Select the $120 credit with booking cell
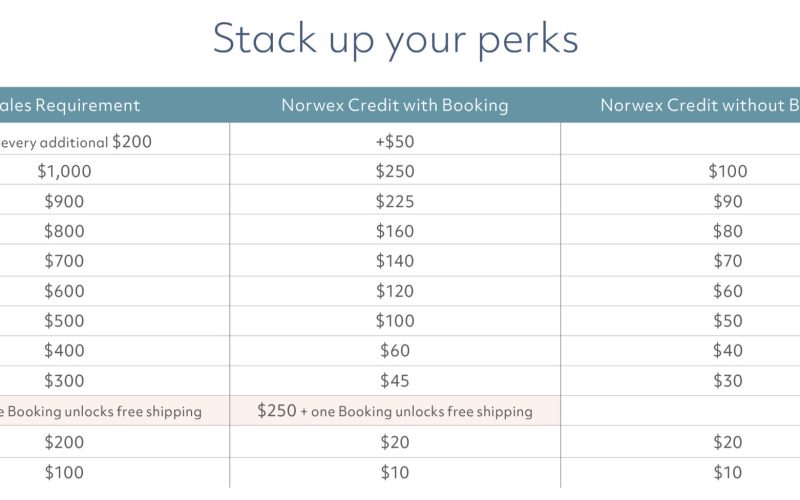Viewport: 800px width, 500px height. [x=394, y=291]
